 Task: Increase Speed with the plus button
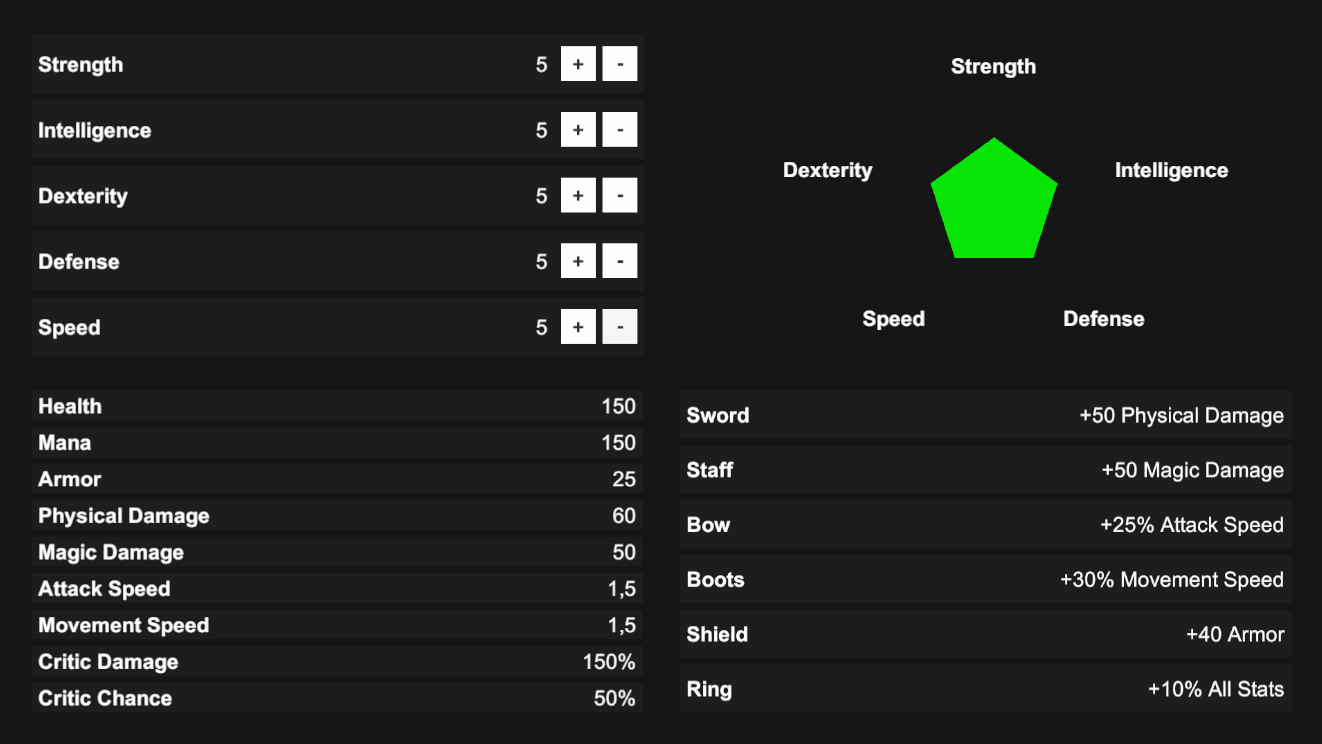click(578, 327)
